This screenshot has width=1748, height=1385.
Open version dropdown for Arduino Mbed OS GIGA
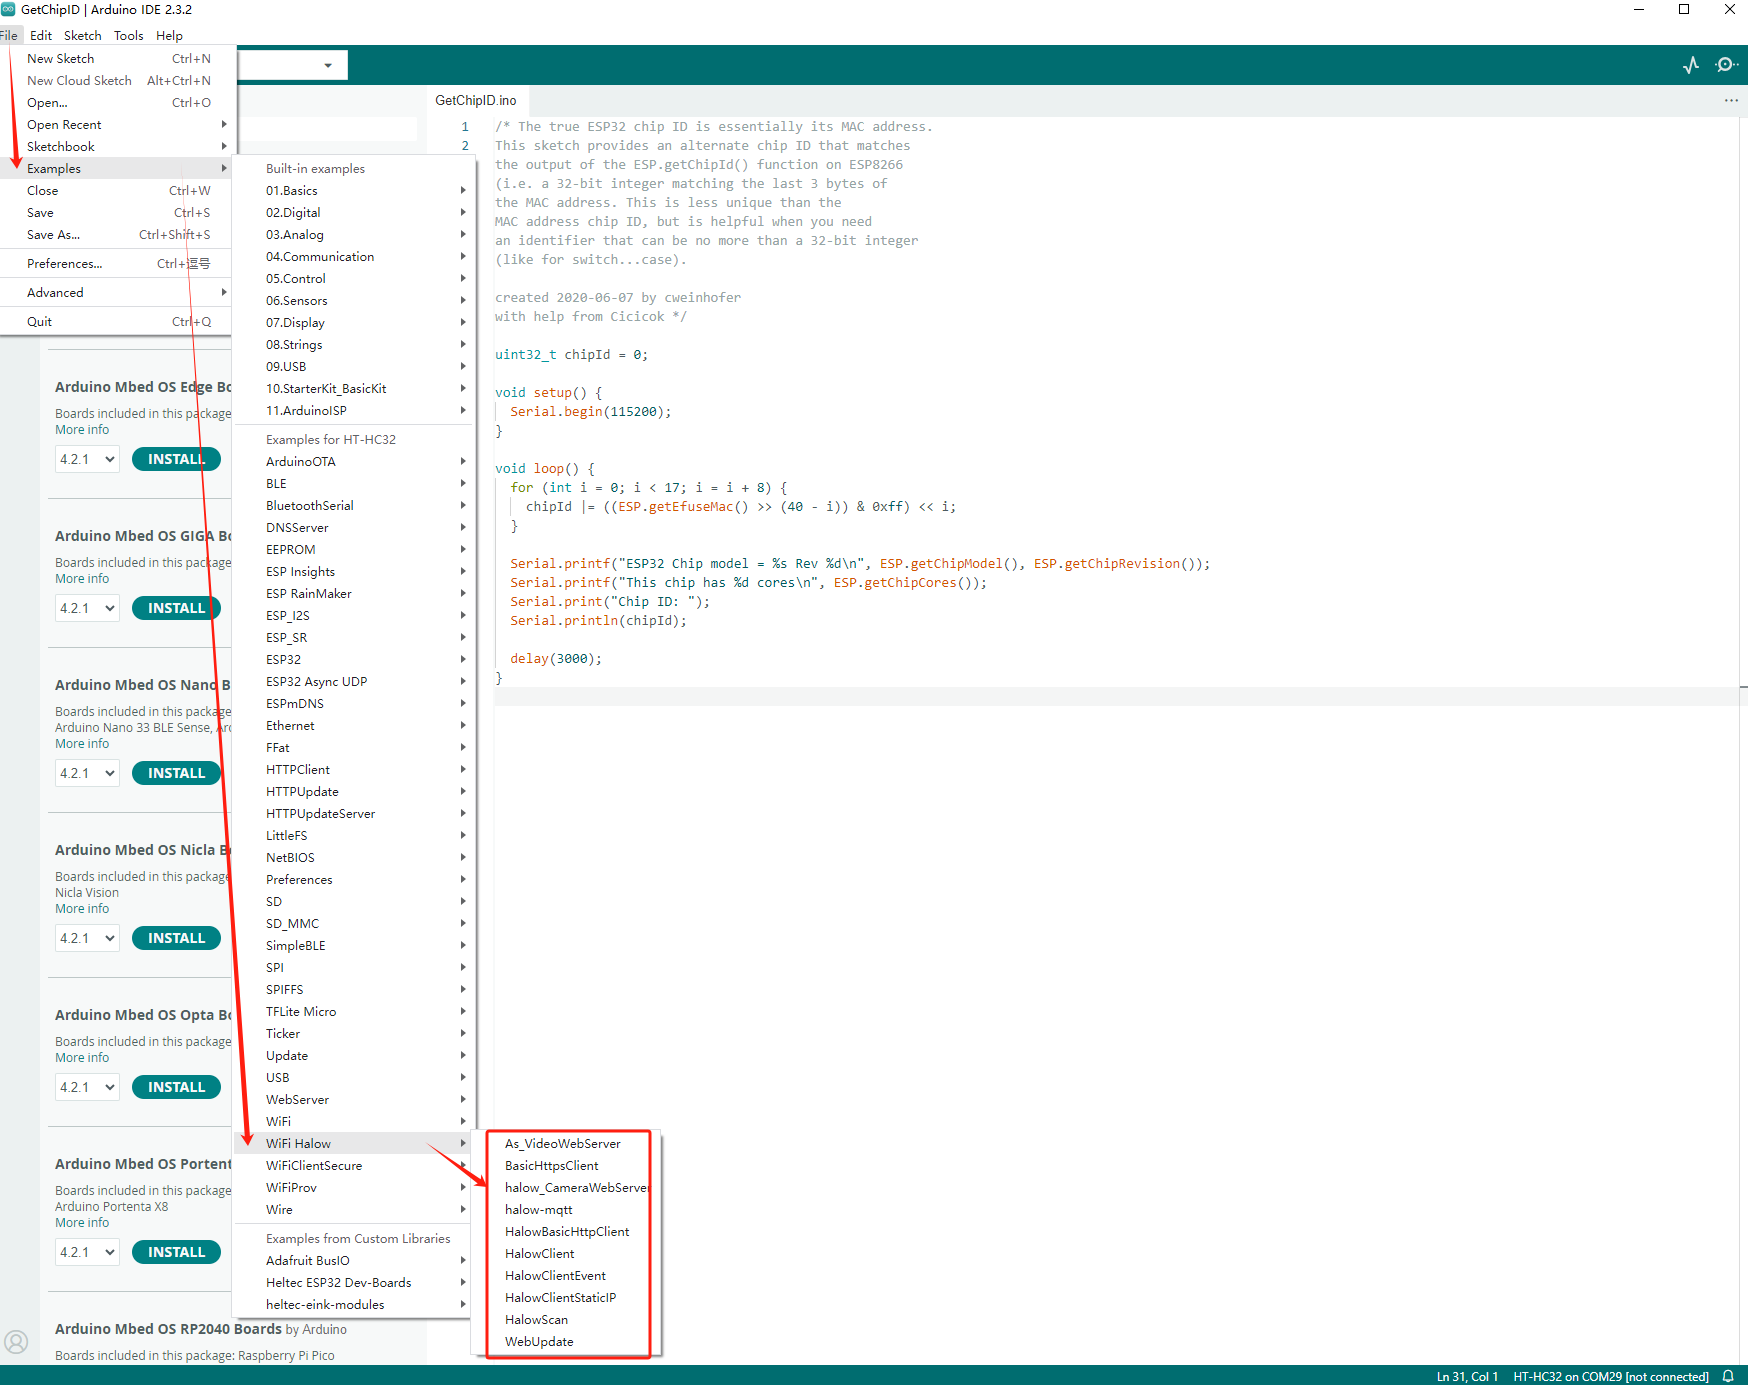click(87, 608)
